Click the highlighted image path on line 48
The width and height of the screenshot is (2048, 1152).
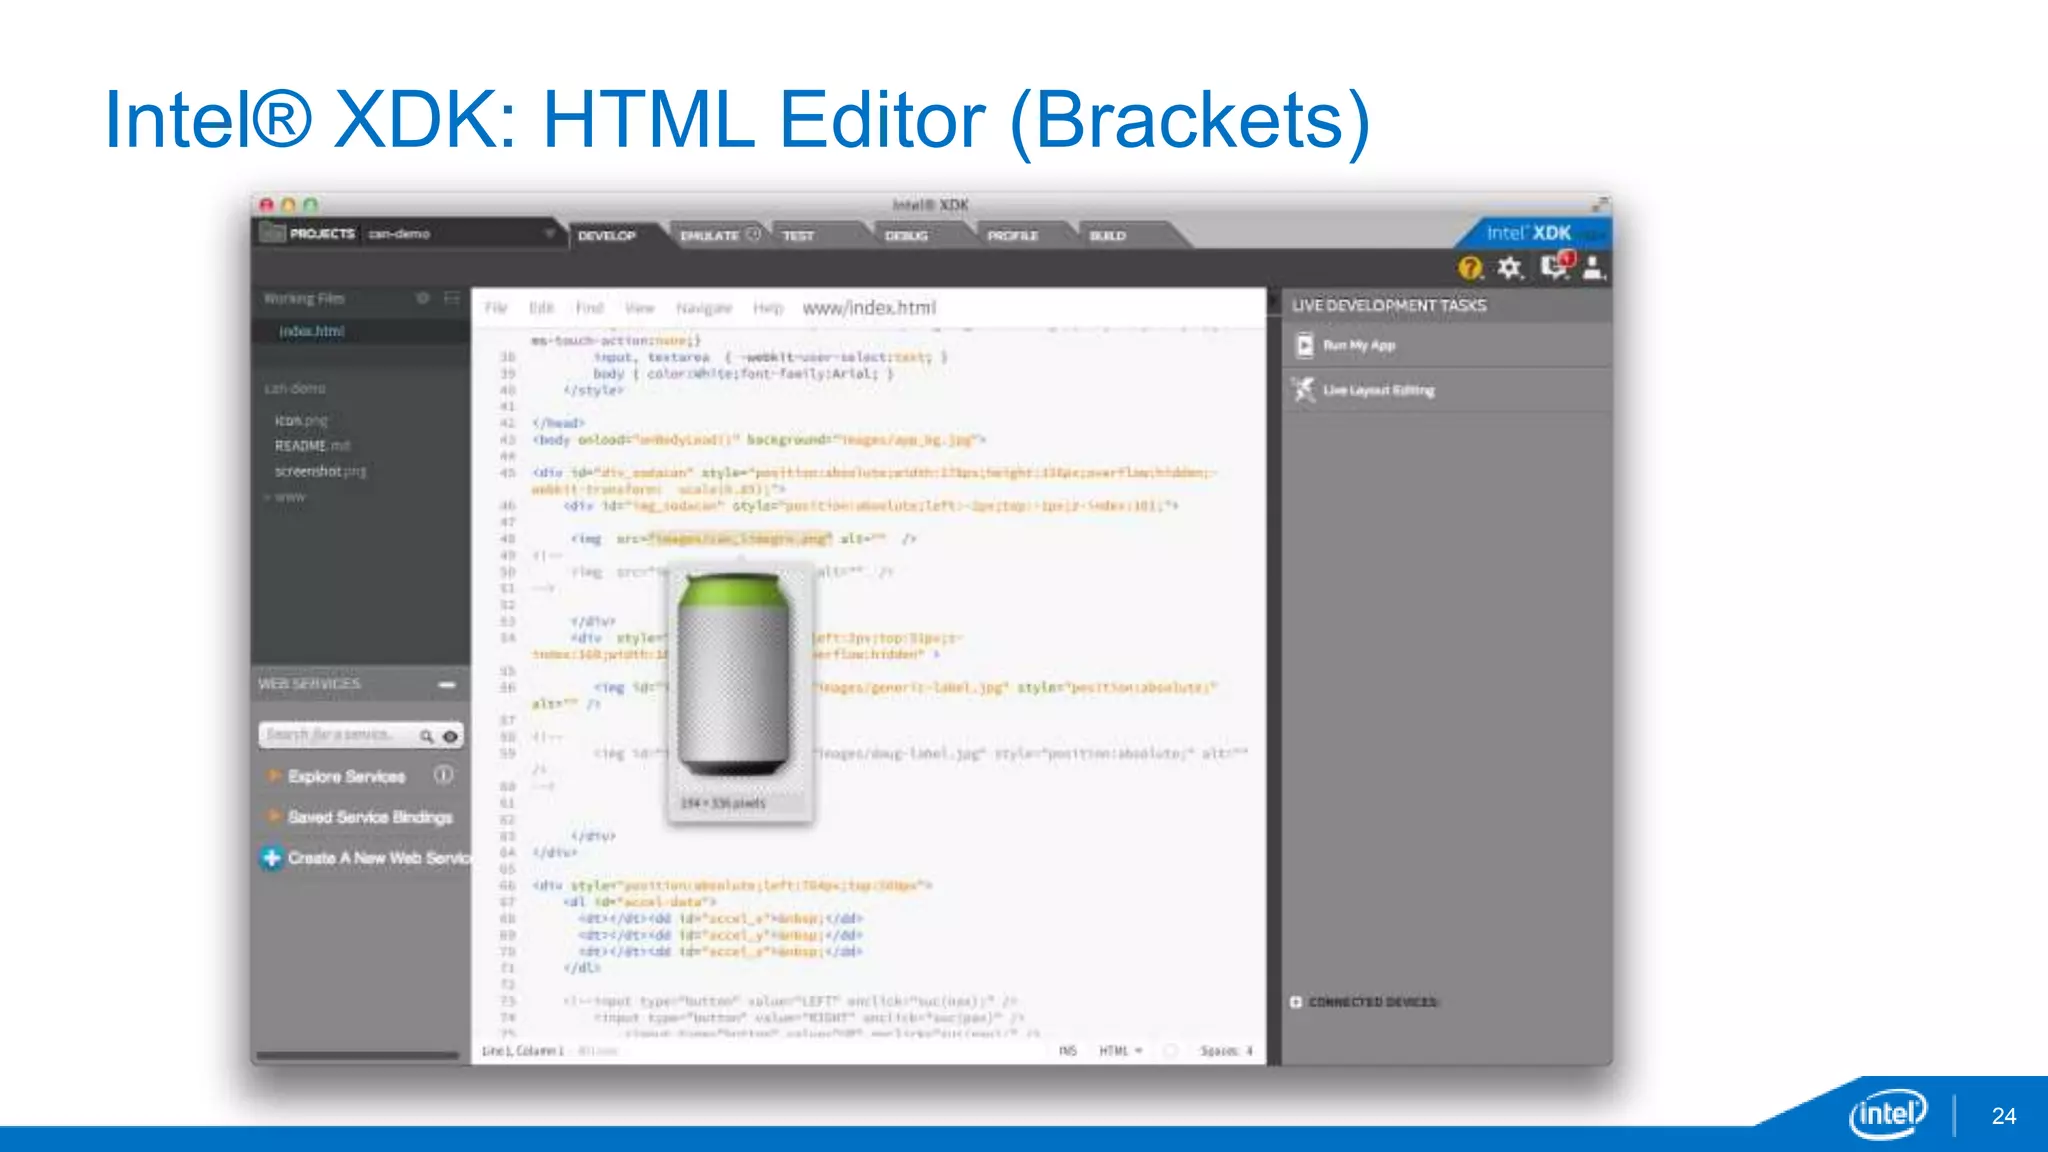click(x=739, y=538)
